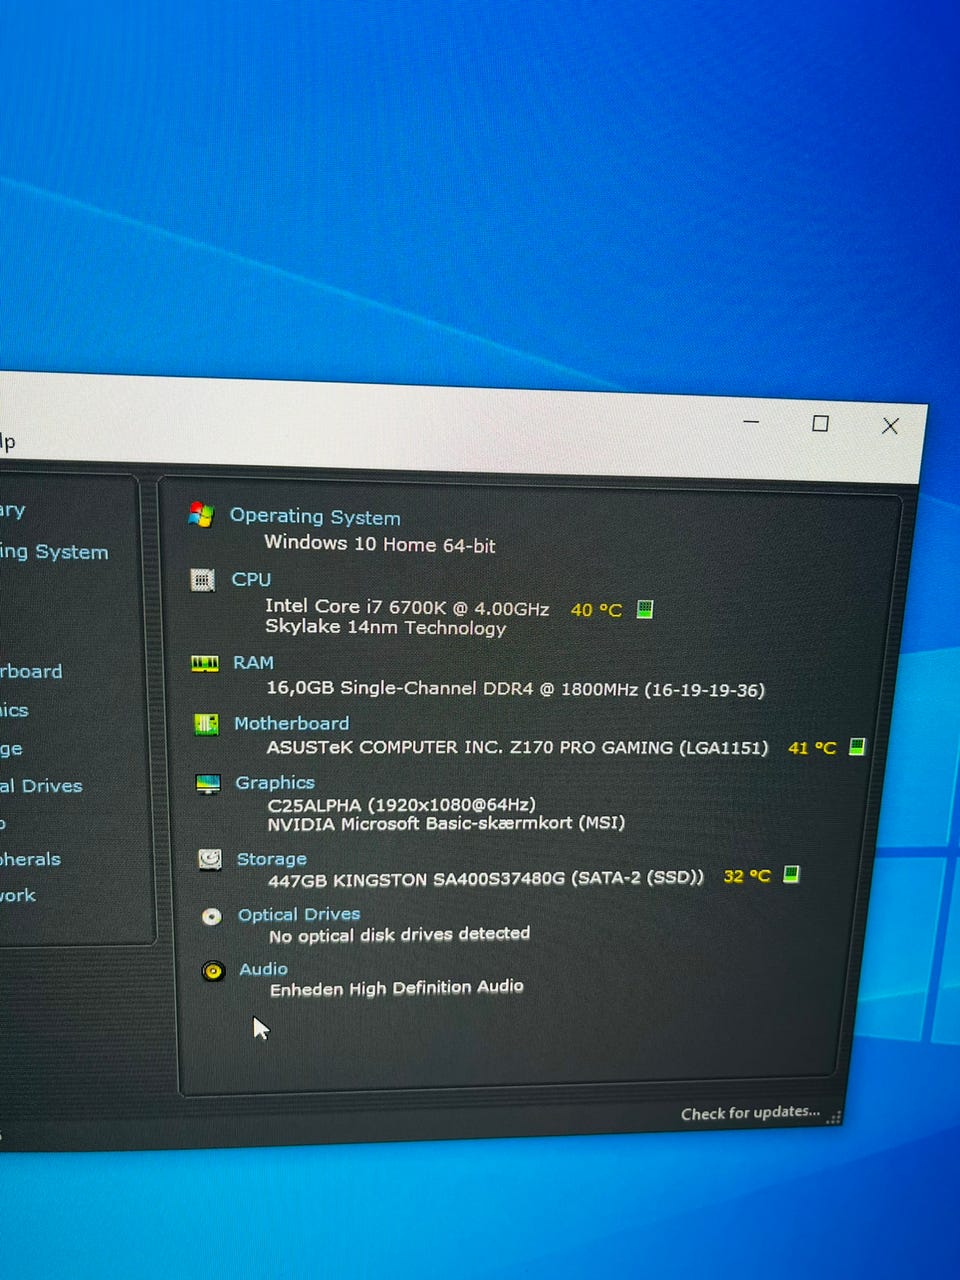Select the Storage hard drive icon
The image size is (960, 1280).
pos(210,859)
